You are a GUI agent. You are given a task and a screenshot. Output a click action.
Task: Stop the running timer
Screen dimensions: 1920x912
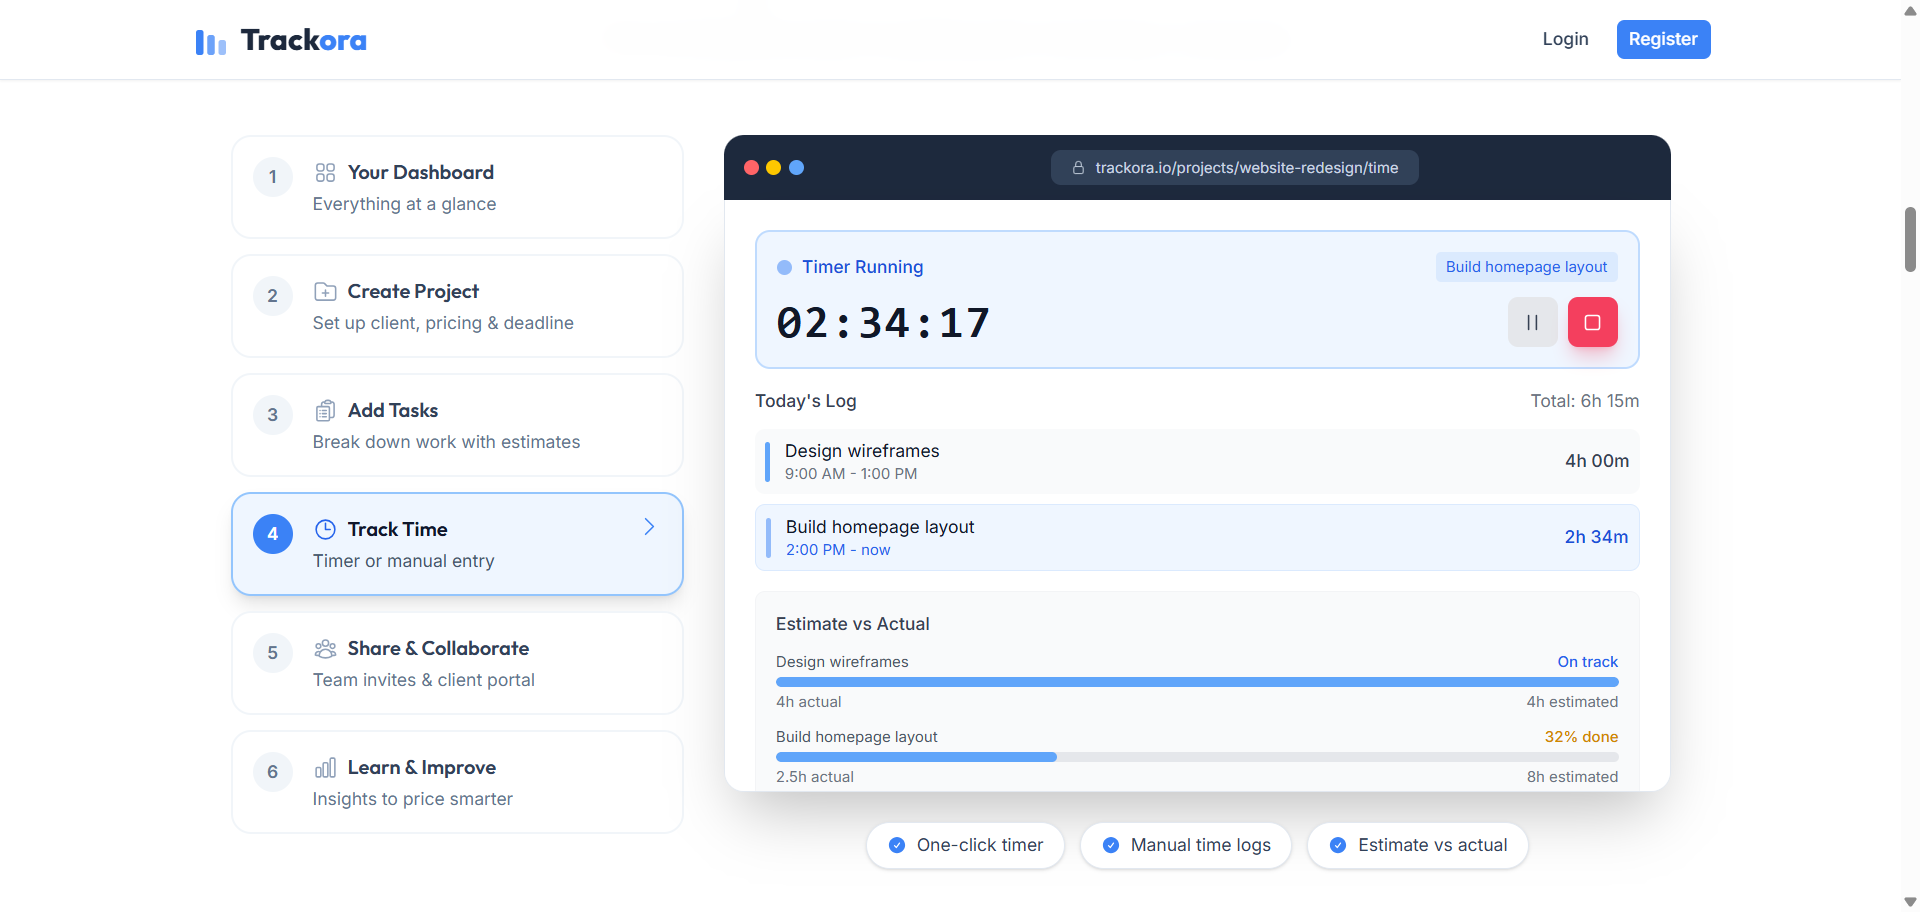(x=1592, y=321)
